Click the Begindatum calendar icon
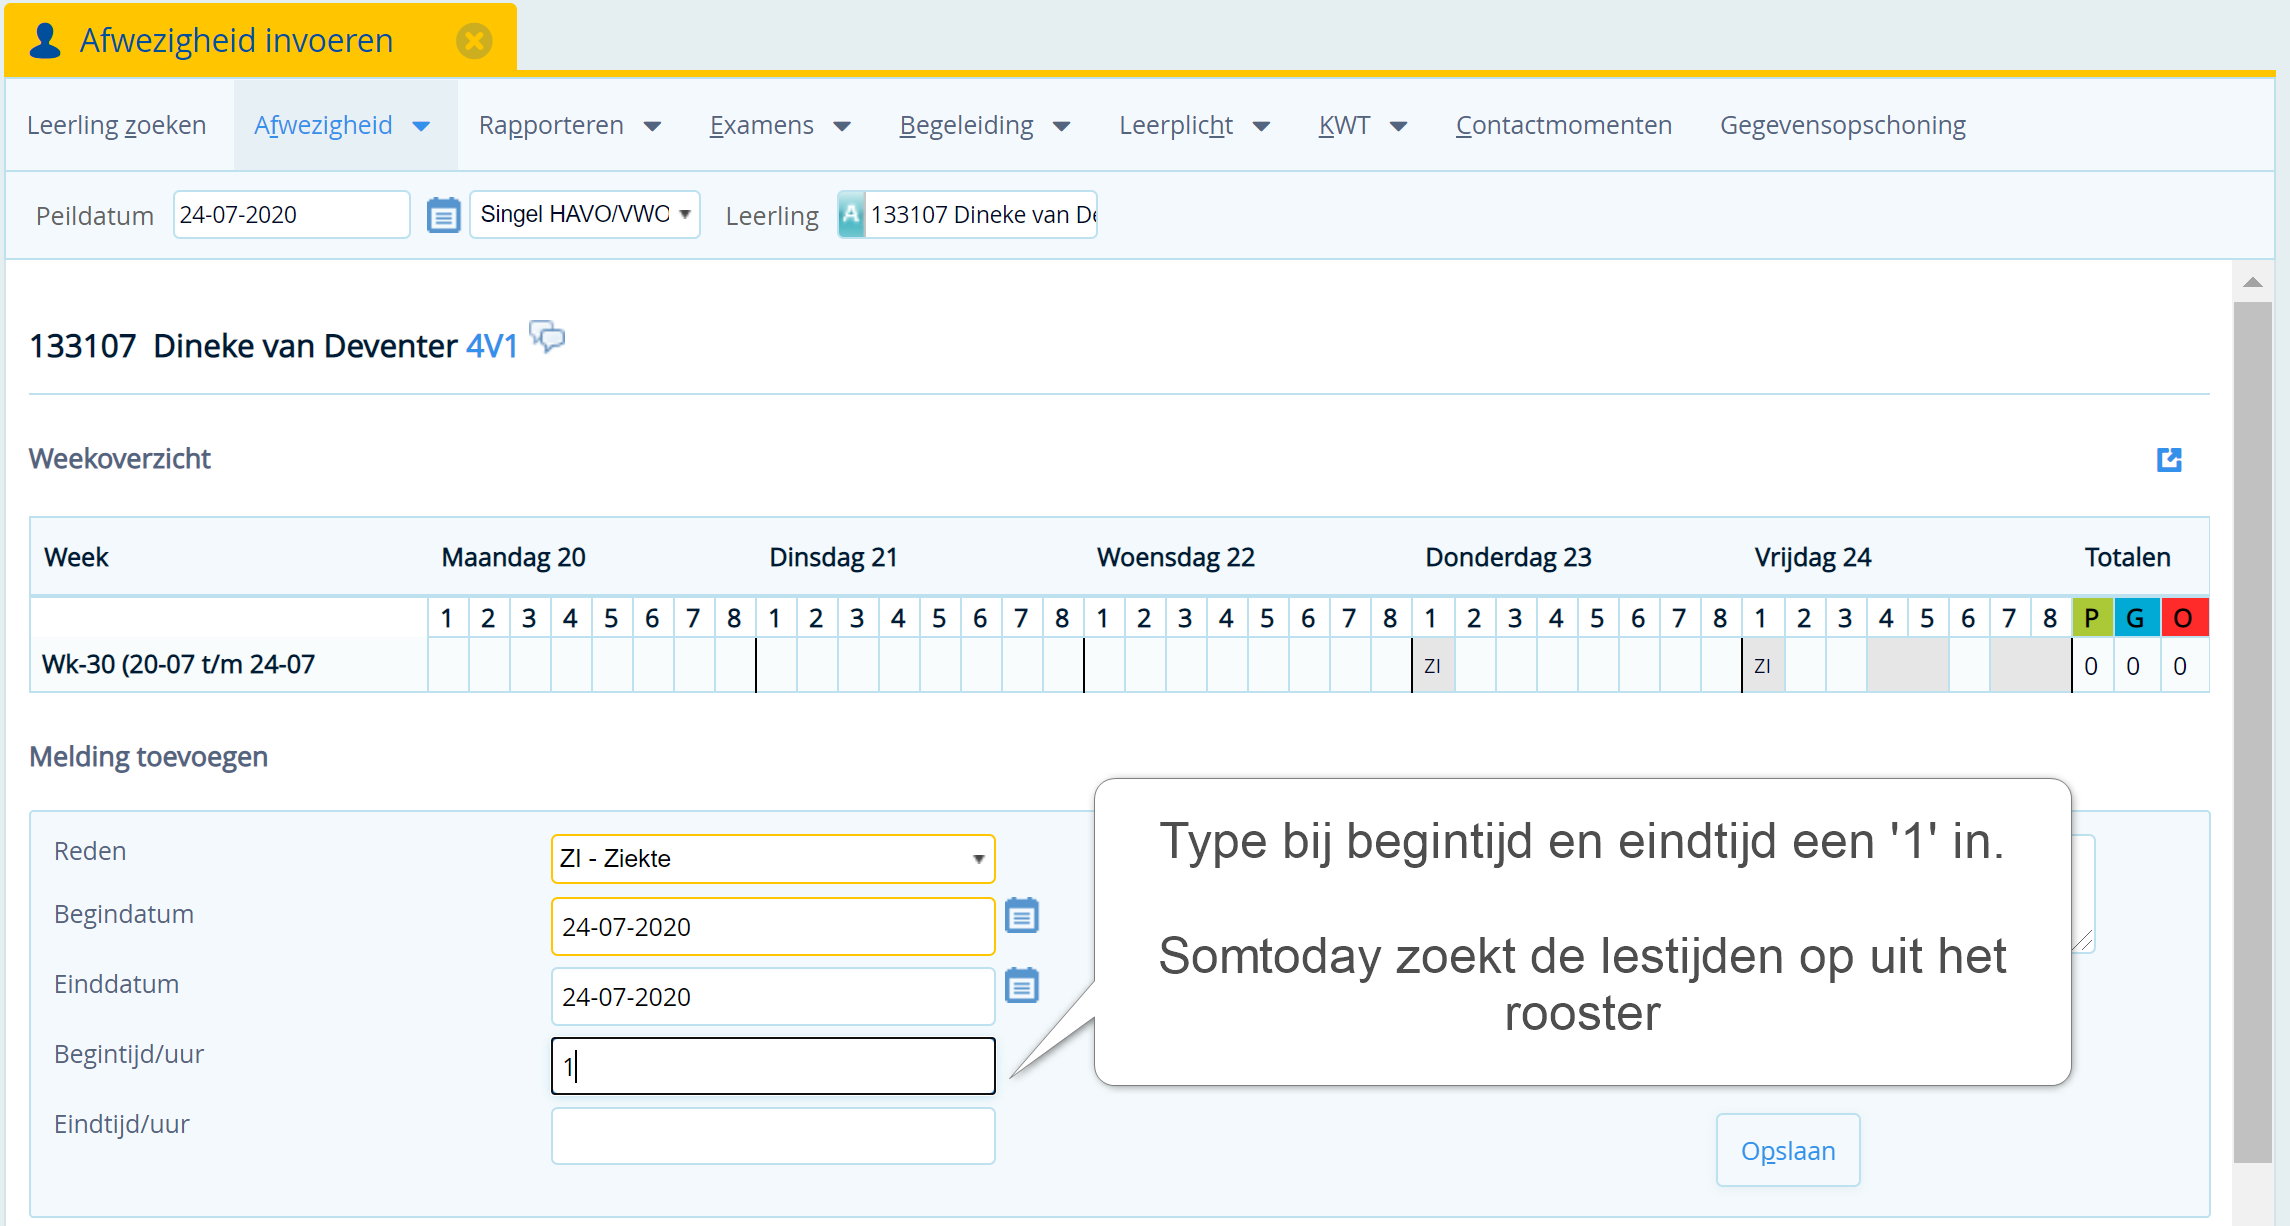2290x1226 pixels. pos(1021,916)
